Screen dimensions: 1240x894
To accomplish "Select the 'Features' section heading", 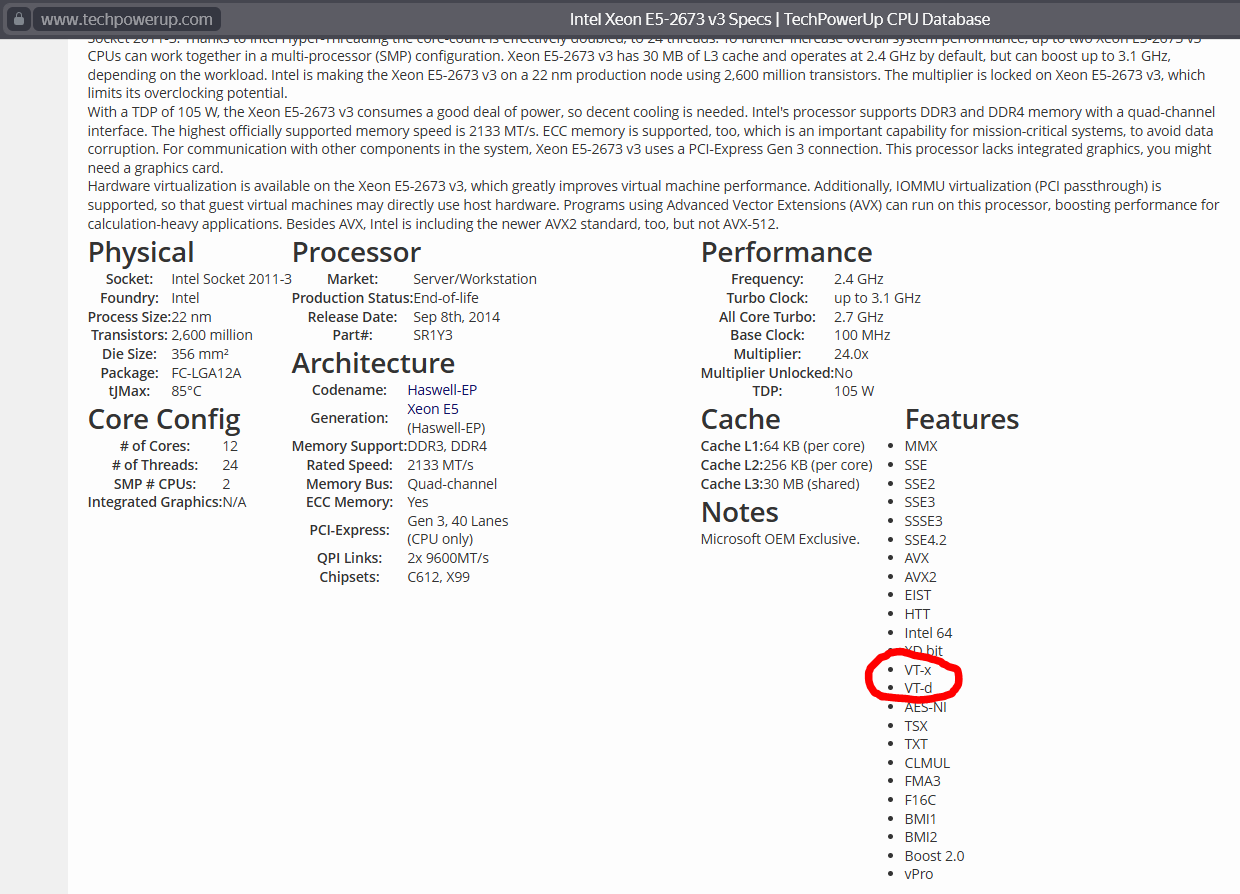I will (962, 419).
